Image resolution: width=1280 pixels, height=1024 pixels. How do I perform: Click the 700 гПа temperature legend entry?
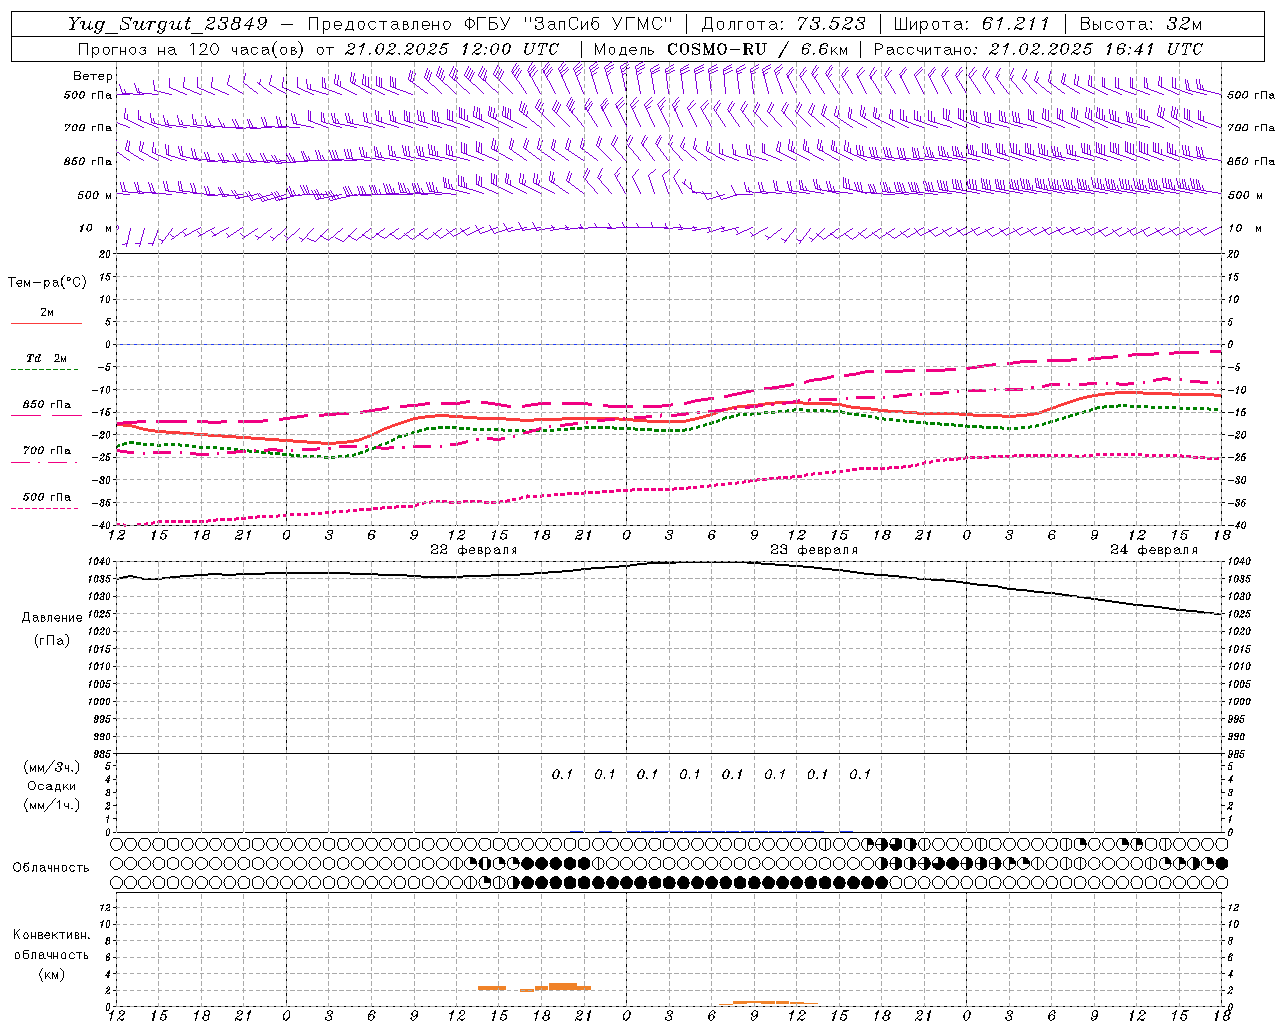click(x=47, y=451)
